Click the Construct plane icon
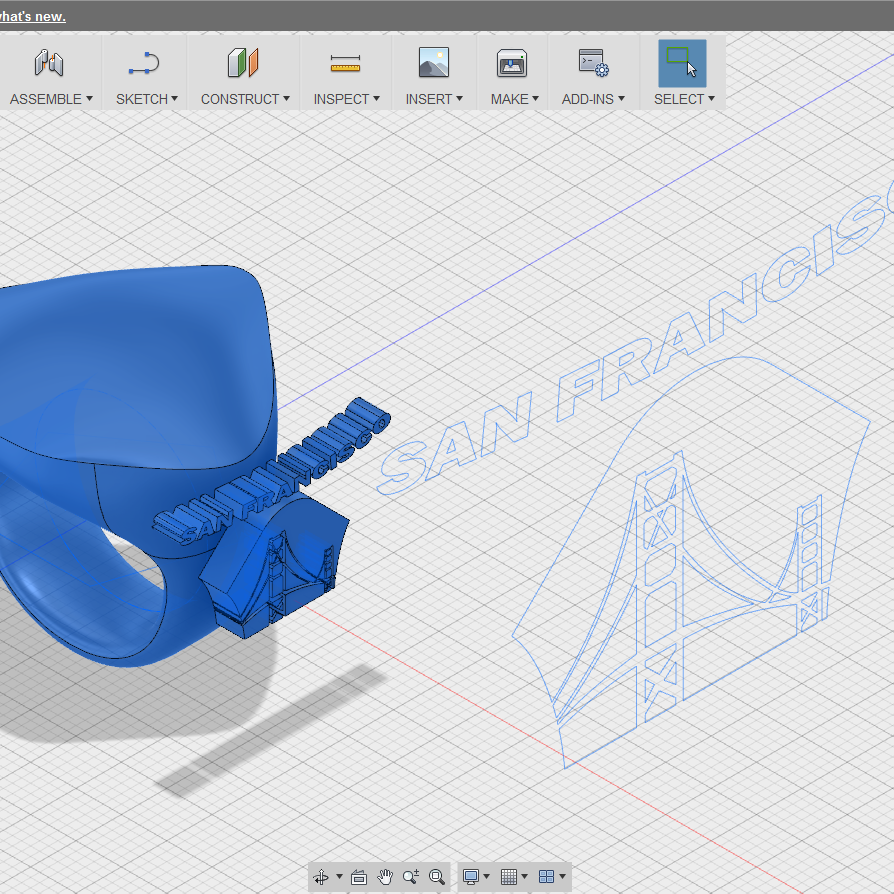This screenshot has height=894, width=894. (243, 63)
